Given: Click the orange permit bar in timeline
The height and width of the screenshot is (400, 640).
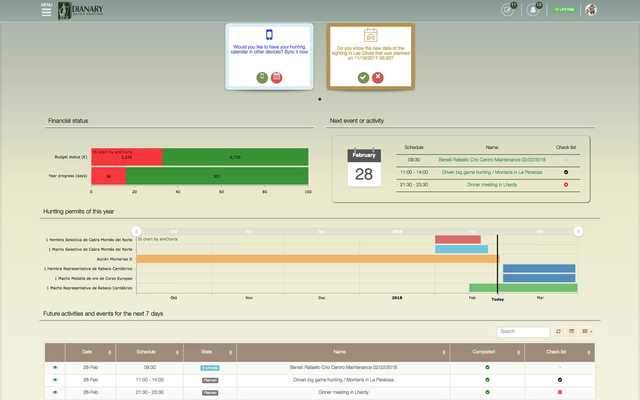Looking at the screenshot, I should point(317,259).
